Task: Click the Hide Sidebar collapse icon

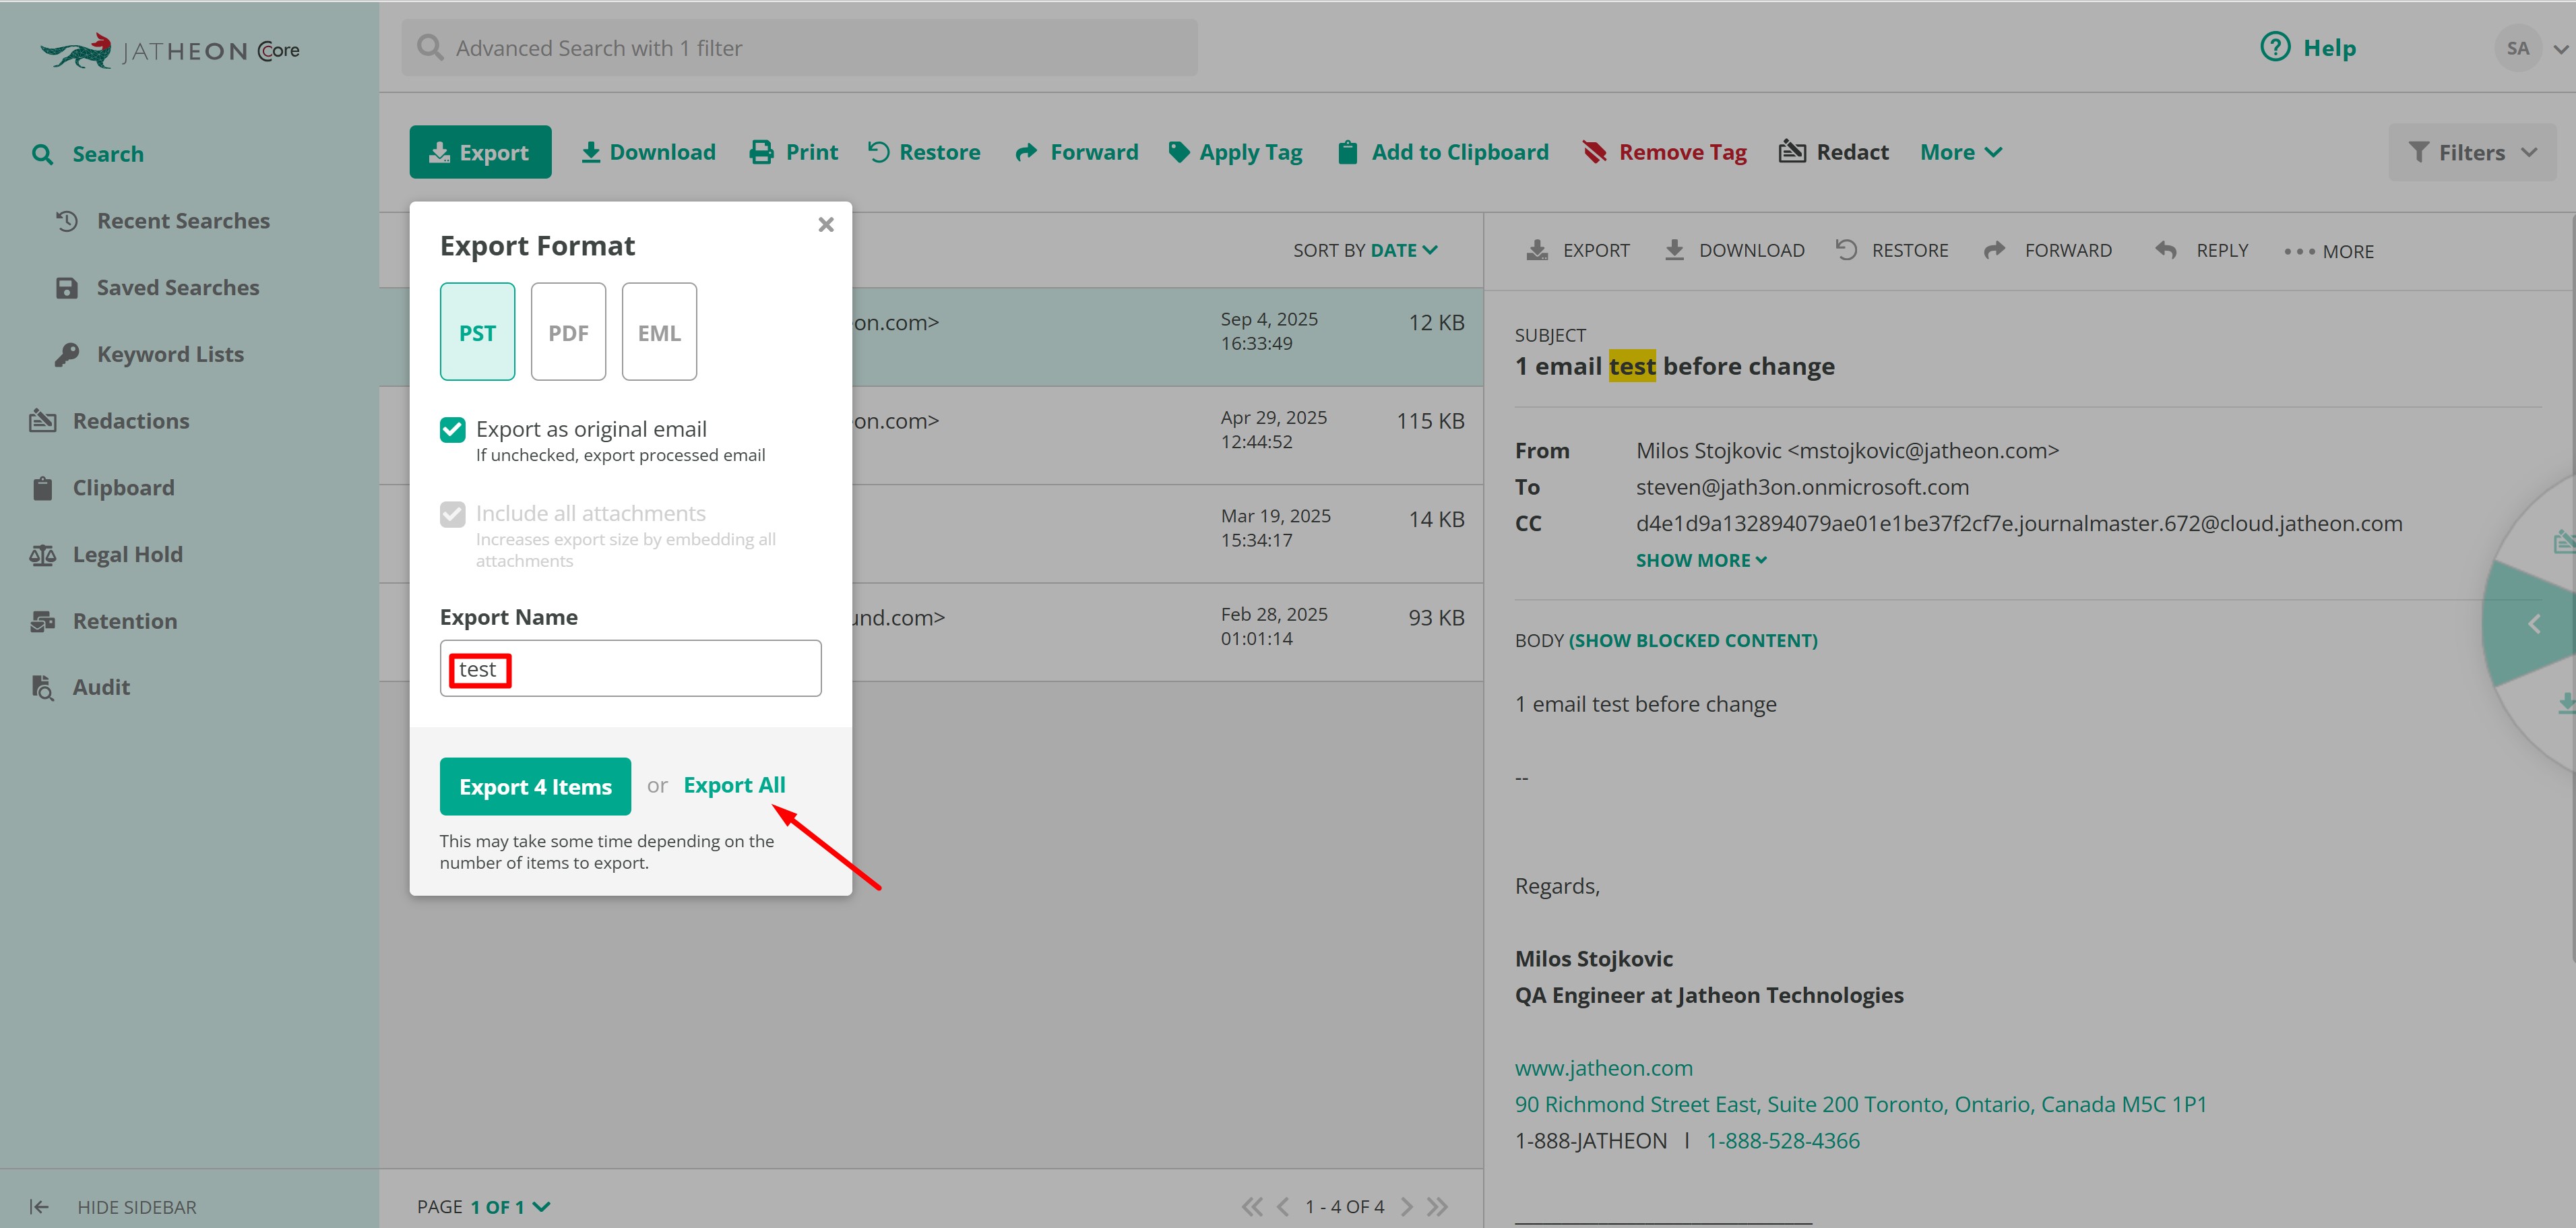Action: tap(39, 1207)
